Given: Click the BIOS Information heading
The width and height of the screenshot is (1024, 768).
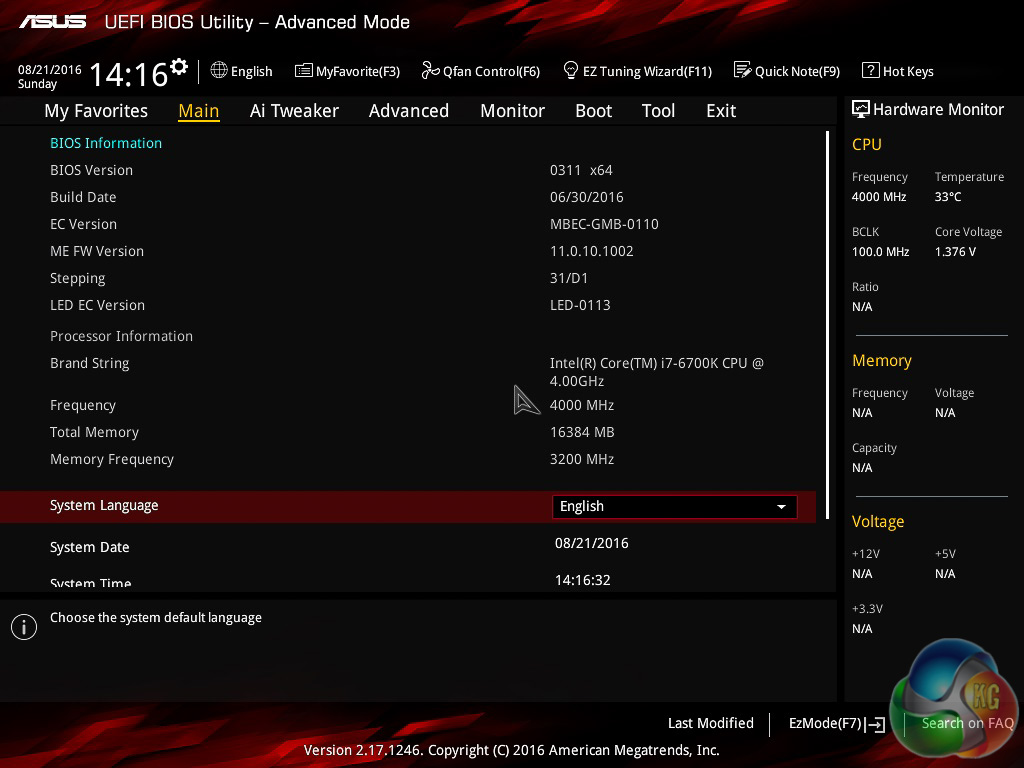Looking at the screenshot, I should coord(106,143).
